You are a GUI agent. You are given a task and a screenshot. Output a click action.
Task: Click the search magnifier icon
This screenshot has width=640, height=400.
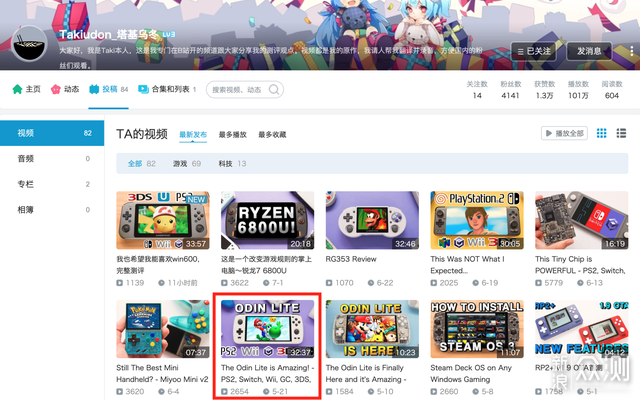(274, 89)
